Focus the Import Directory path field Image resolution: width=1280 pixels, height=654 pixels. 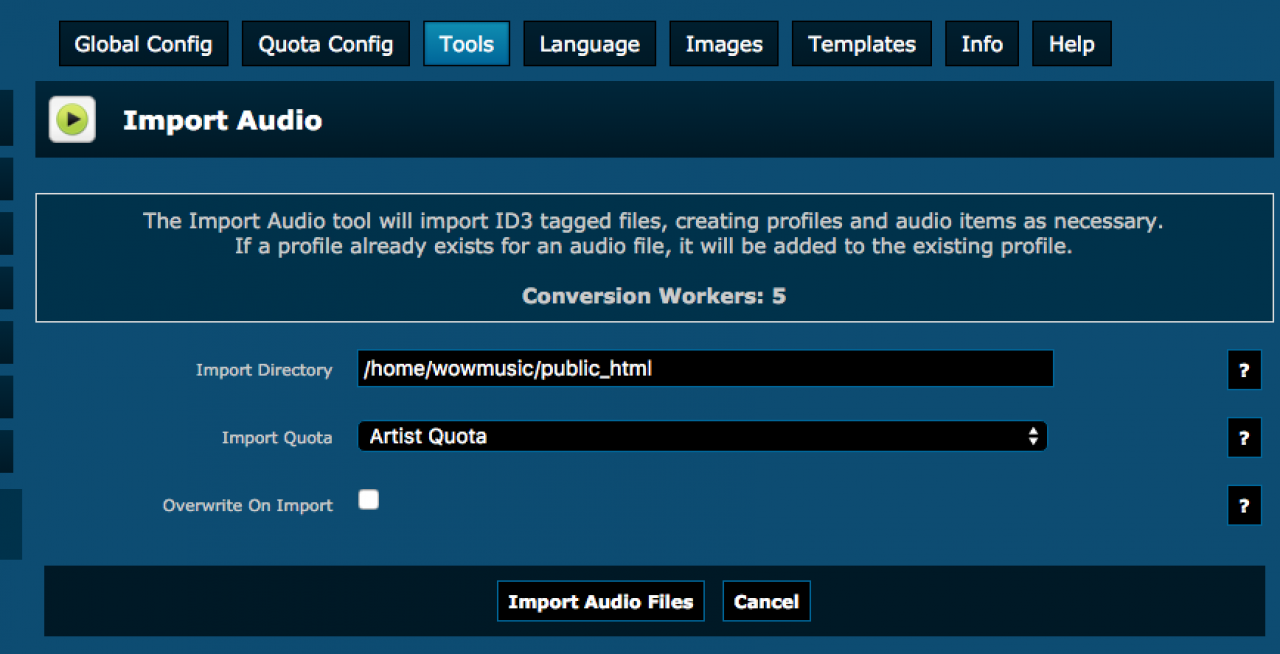[x=705, y=369]
